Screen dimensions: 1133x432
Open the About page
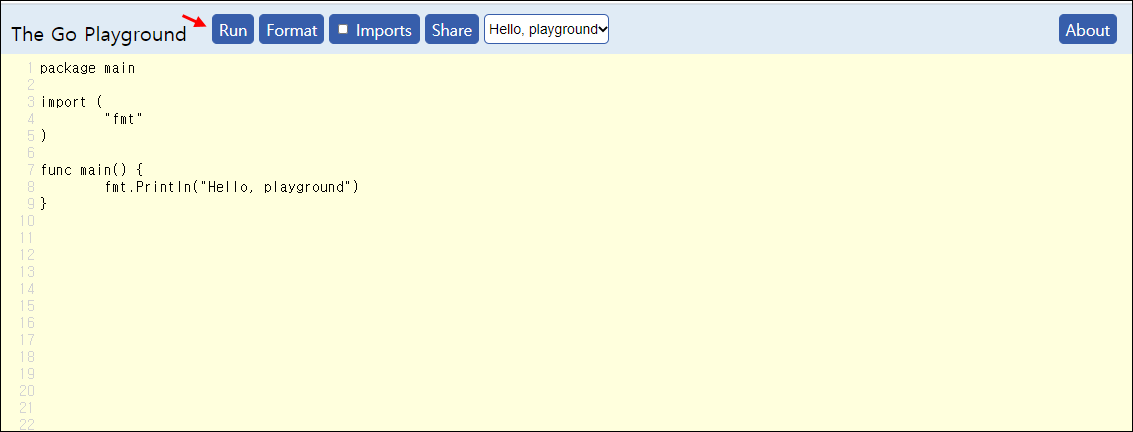click(1087, 30)
